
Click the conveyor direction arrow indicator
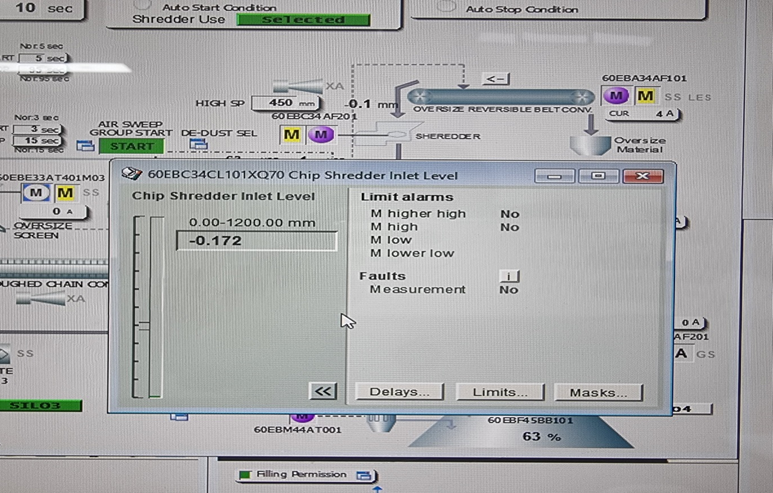click(x=495, y=78)
